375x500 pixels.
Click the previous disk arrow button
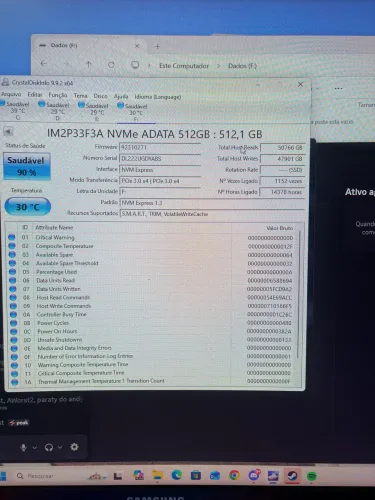[8, 131]
